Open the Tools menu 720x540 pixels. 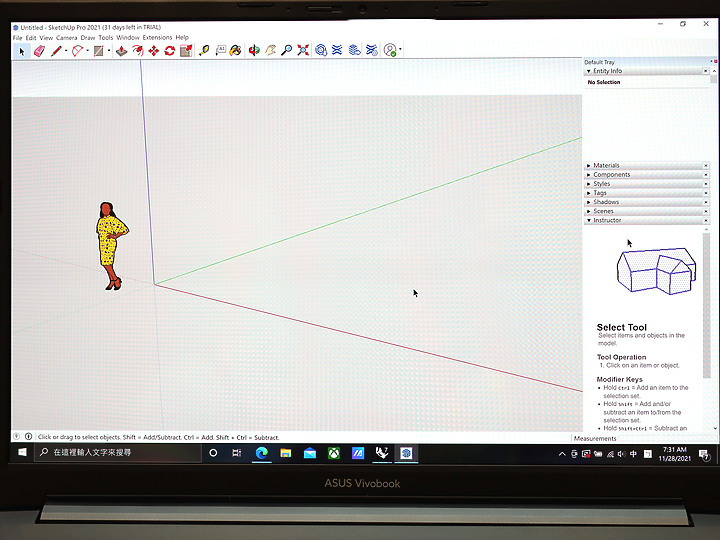pyautogui.click(x=106, y=38)
